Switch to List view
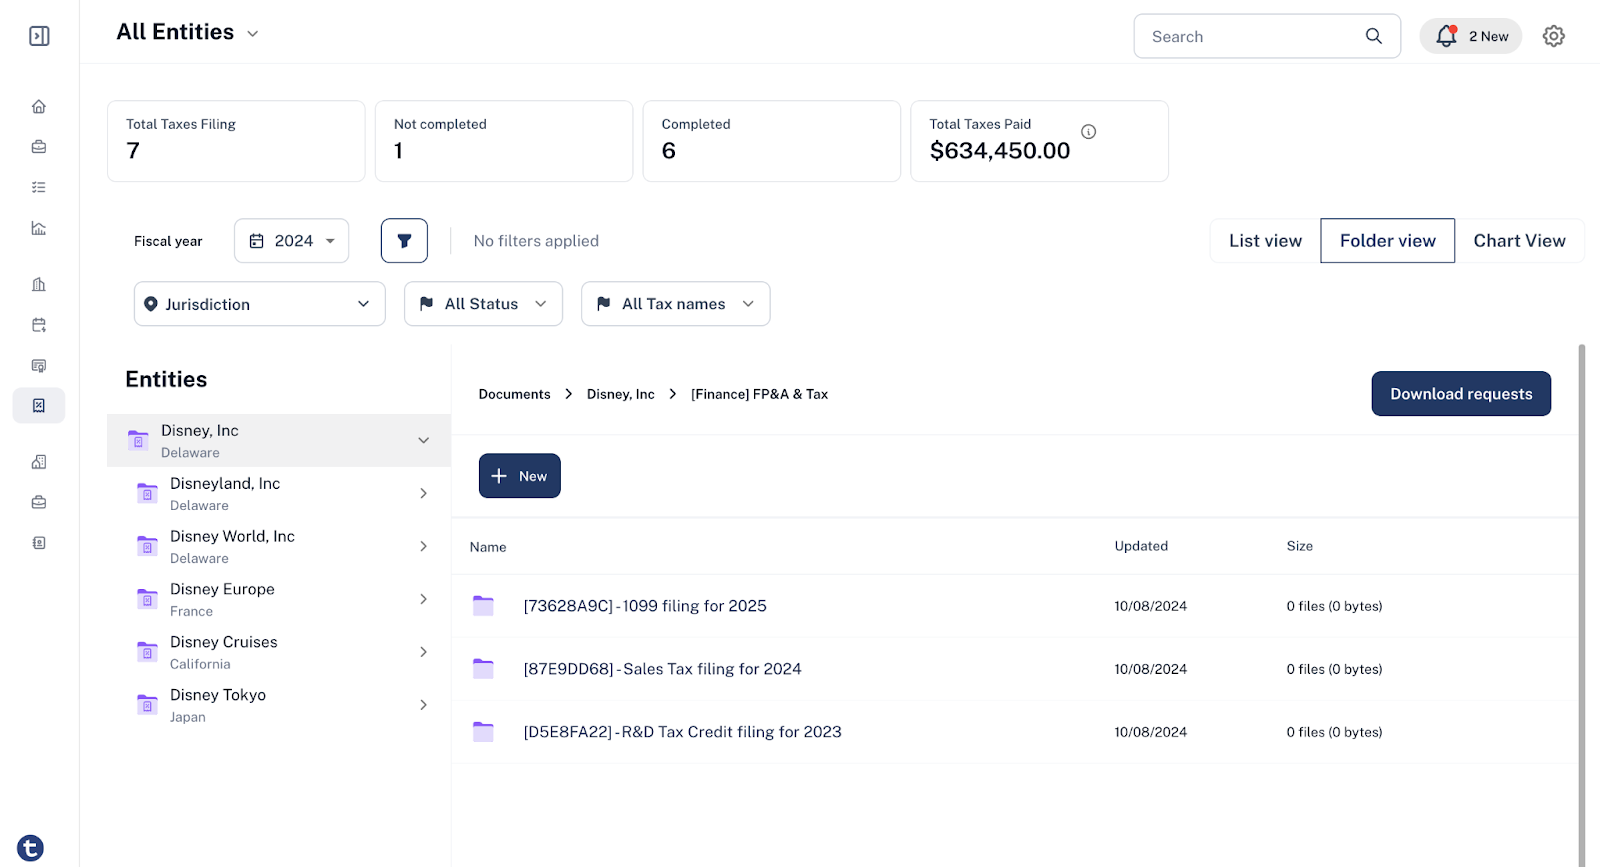This screenshot has width=1600, height=867. (1265, 241)
